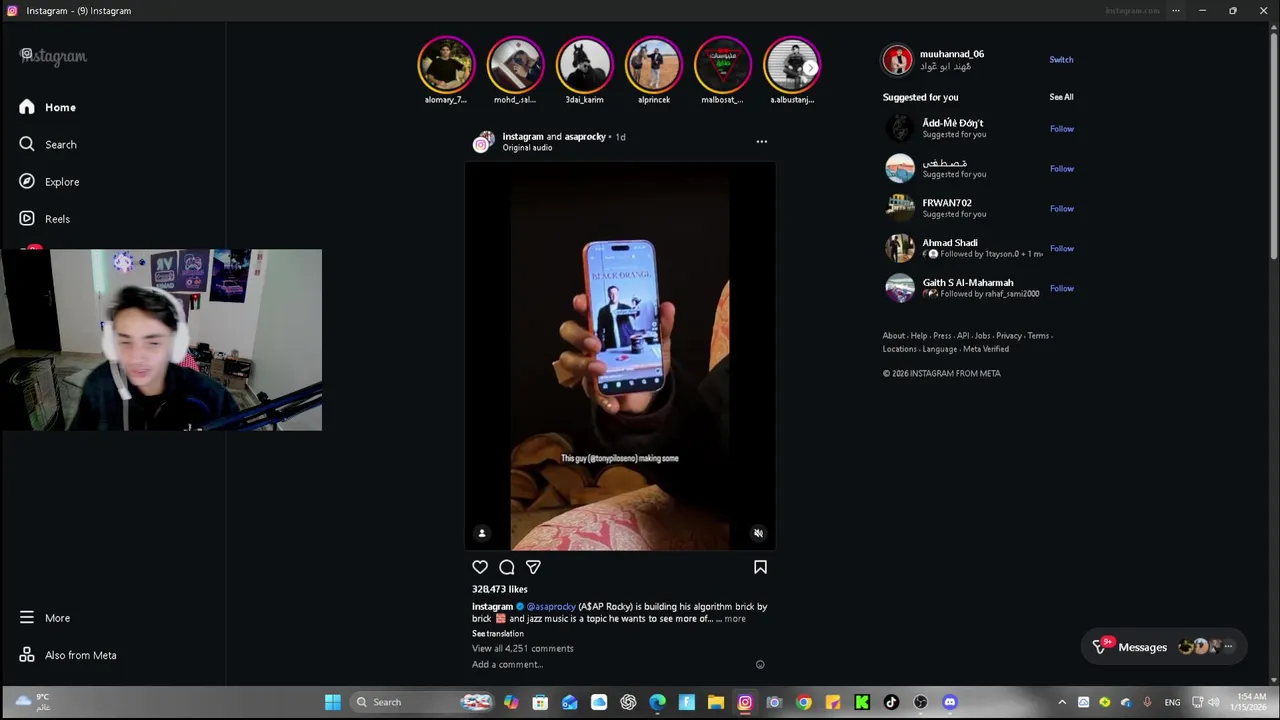Show tagged people on the video
The image size is (1280, 720).
click(481, 533)
